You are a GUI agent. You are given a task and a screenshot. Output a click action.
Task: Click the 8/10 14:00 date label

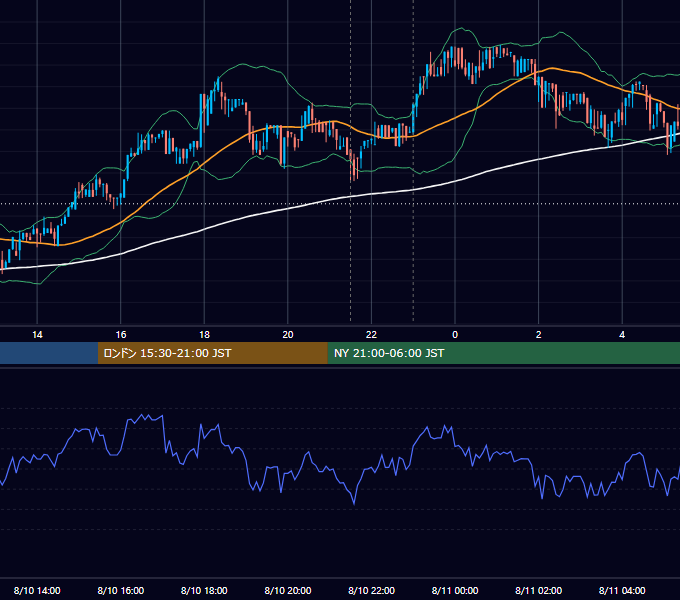click(37, 590)
